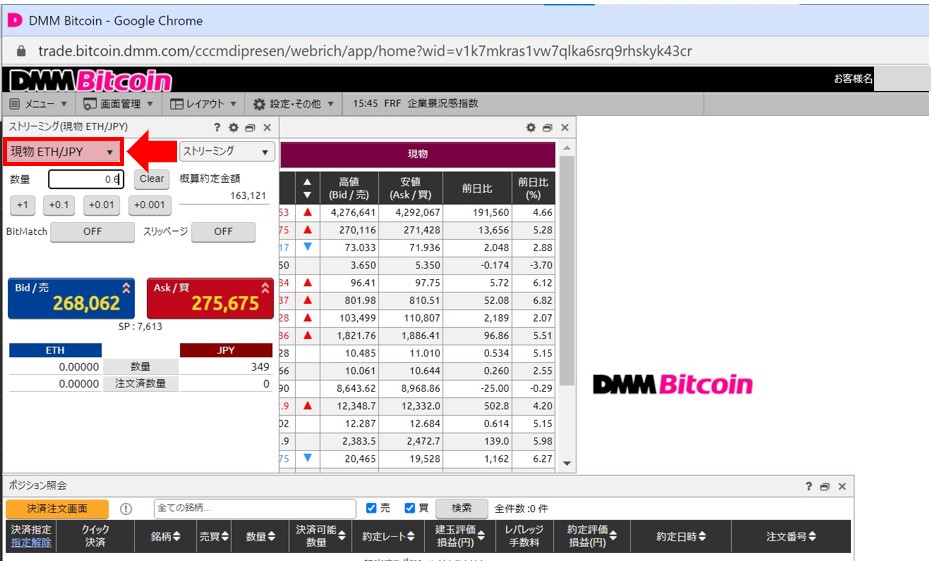
Task: Click the 全ての銘柄 search field
Action: point(255,508)
